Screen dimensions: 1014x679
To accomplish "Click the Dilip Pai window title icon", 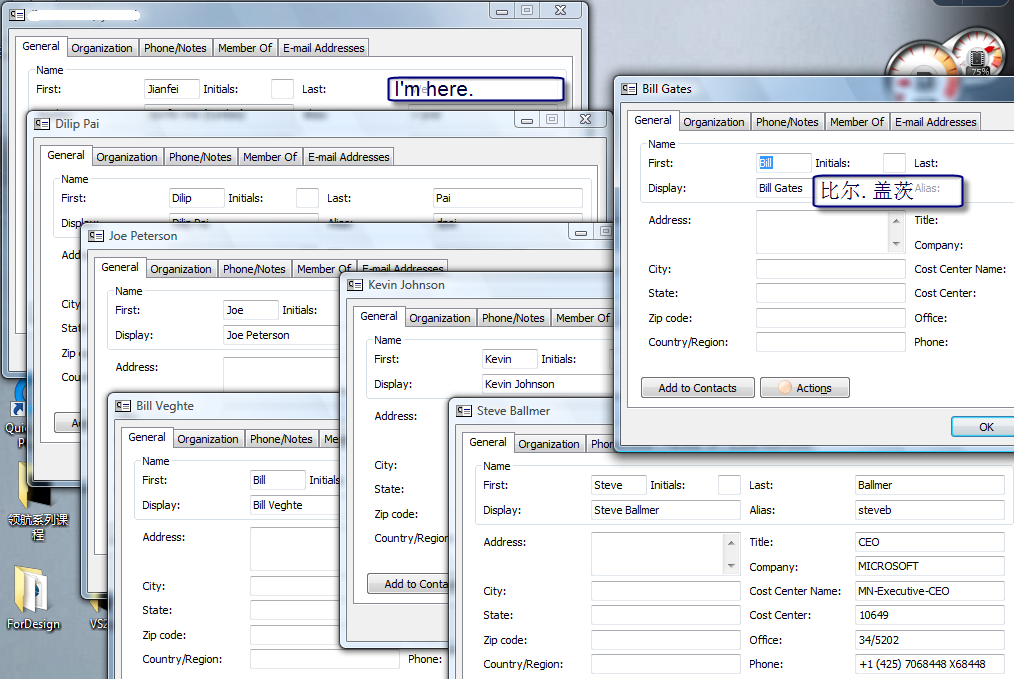I will (x=42, y=124).
